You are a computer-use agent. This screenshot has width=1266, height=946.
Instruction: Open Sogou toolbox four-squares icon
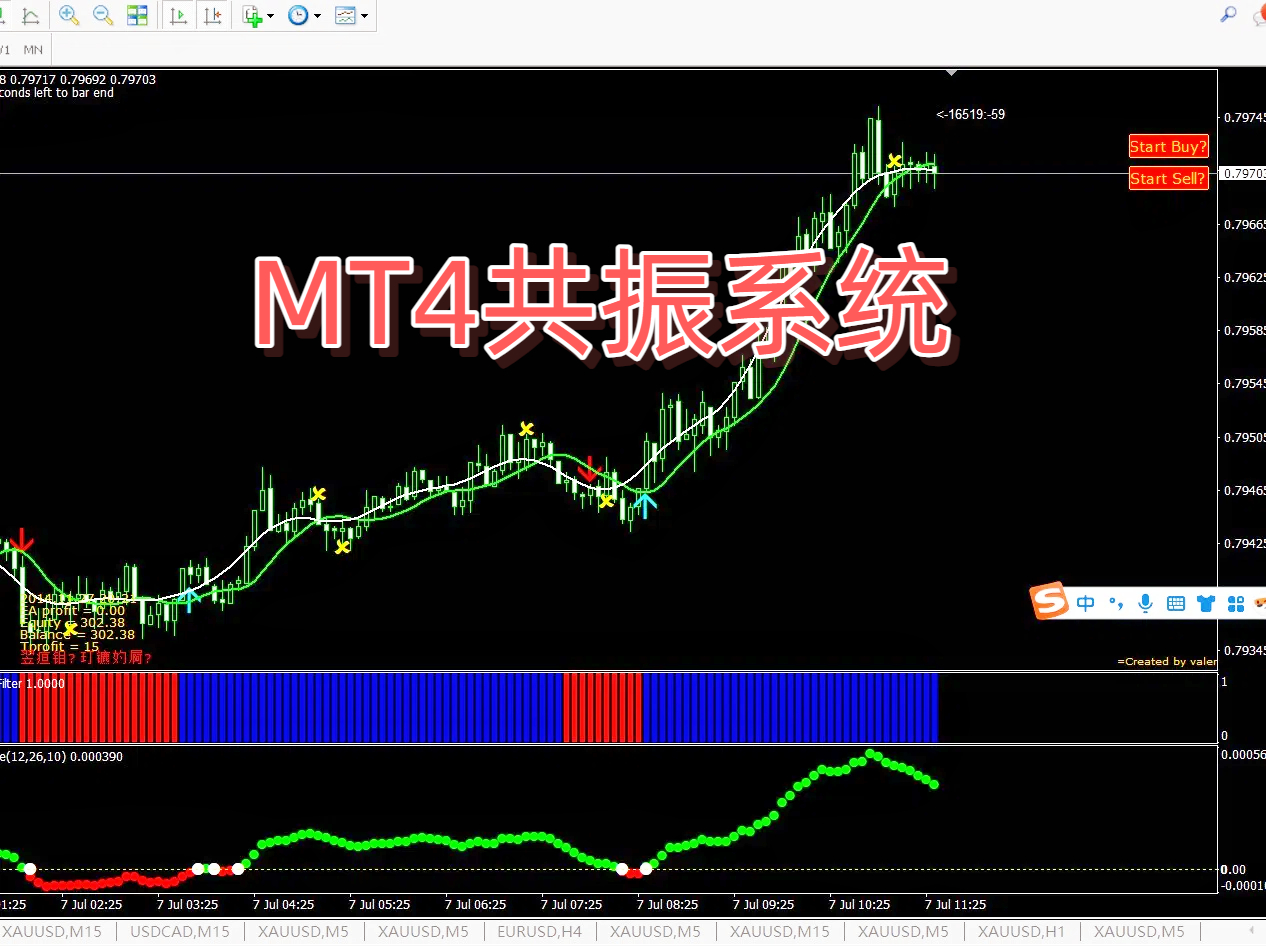coord(1236,603)
